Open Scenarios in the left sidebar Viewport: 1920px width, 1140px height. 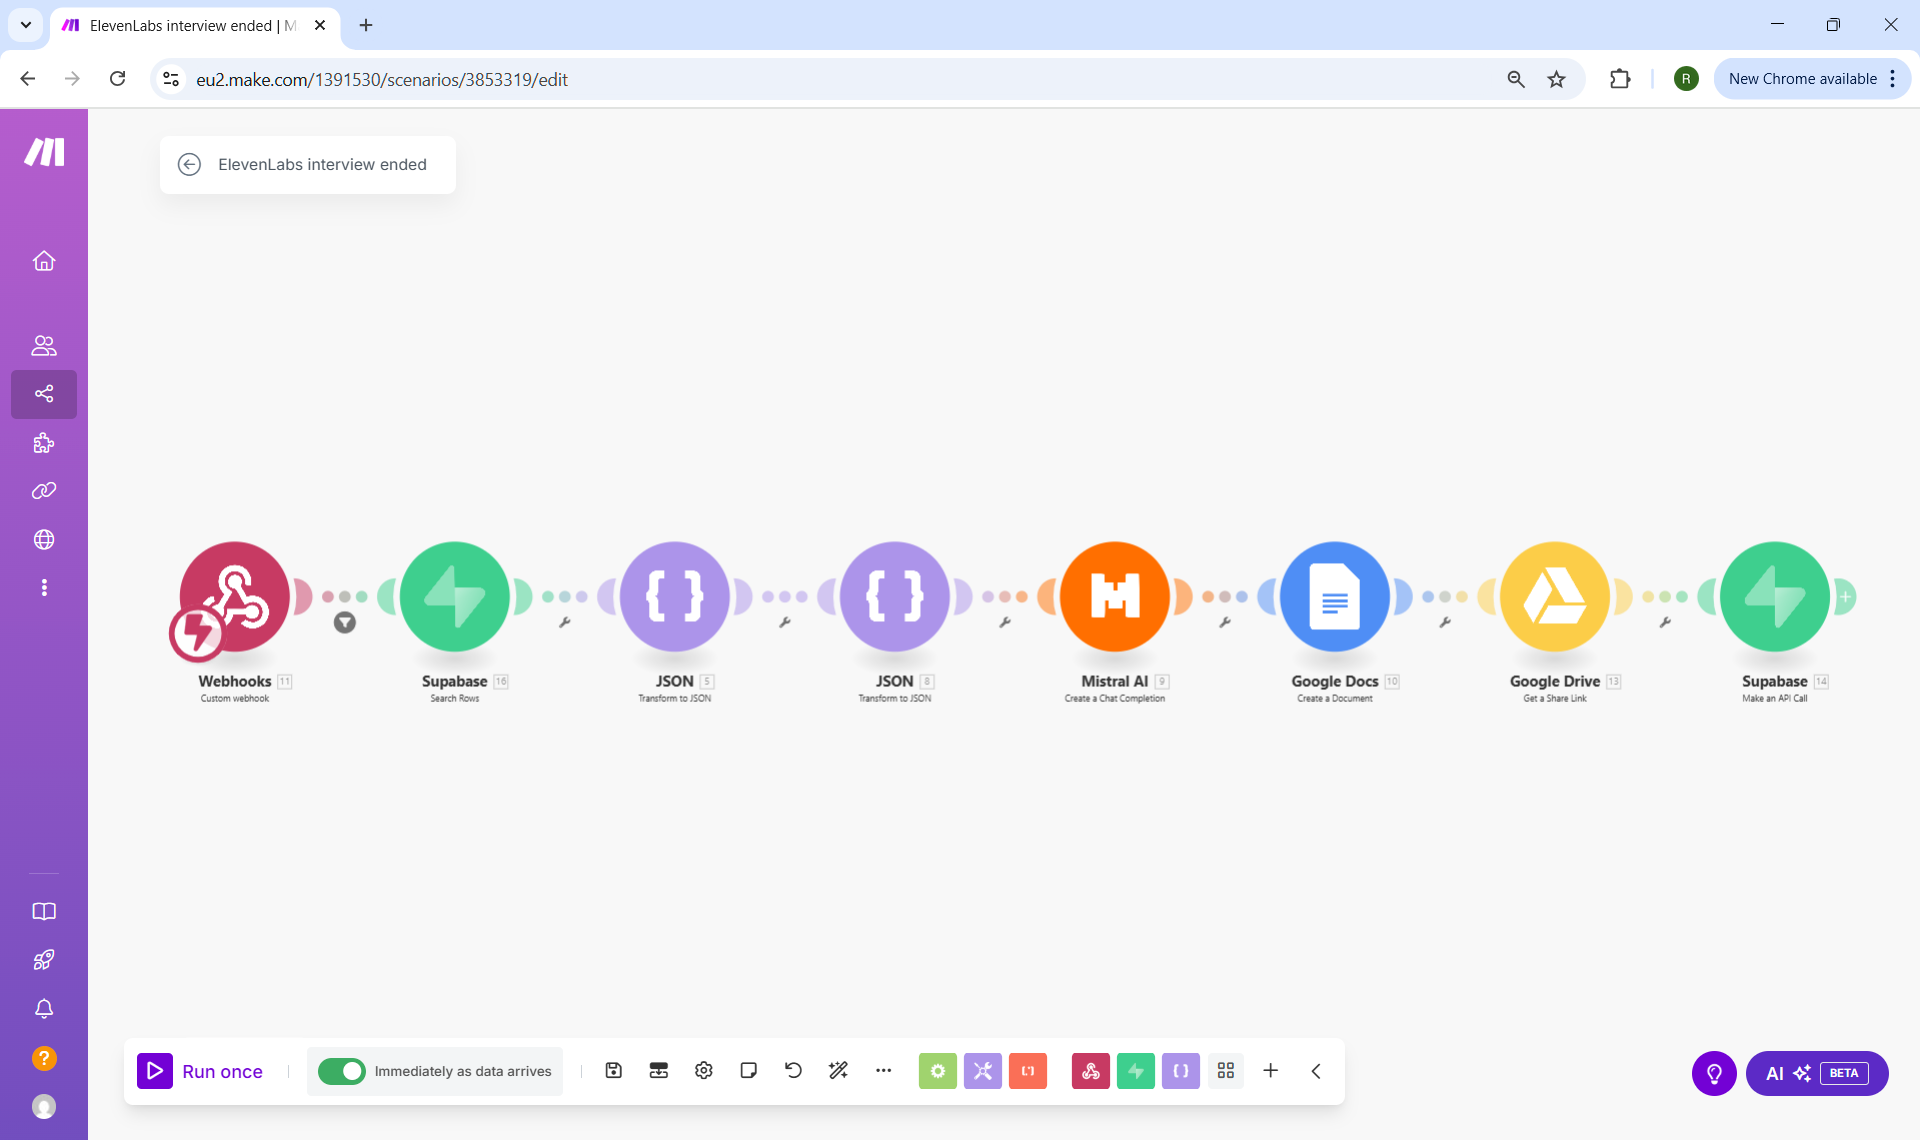point(44,394)
